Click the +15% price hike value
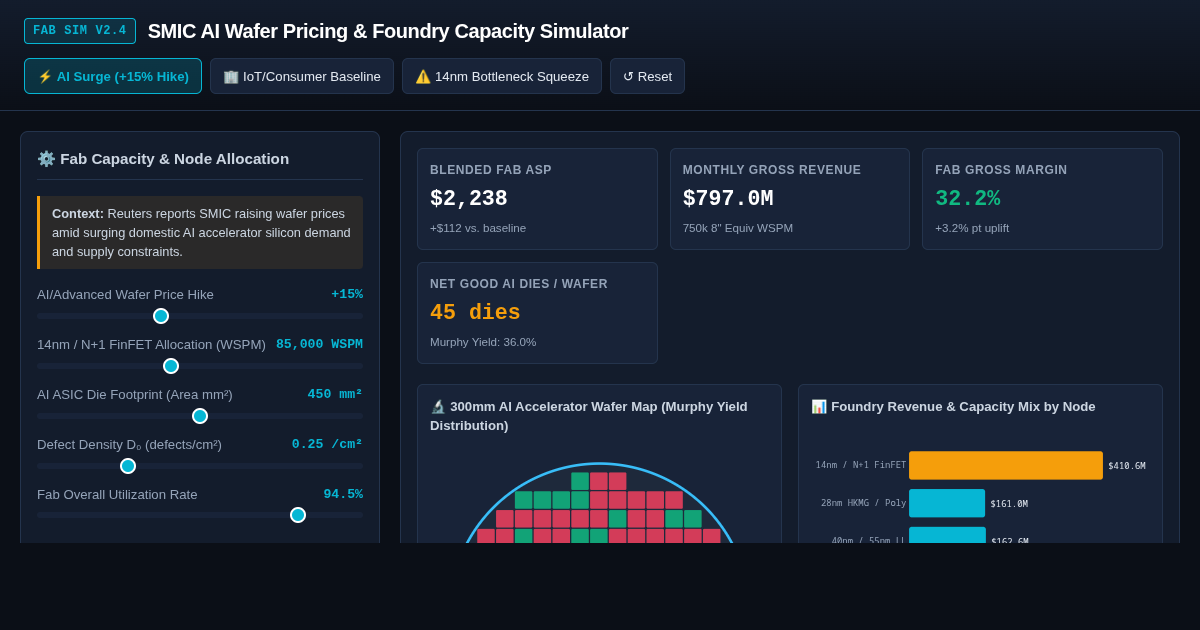The image size is (1200, 630). (347, 295)
